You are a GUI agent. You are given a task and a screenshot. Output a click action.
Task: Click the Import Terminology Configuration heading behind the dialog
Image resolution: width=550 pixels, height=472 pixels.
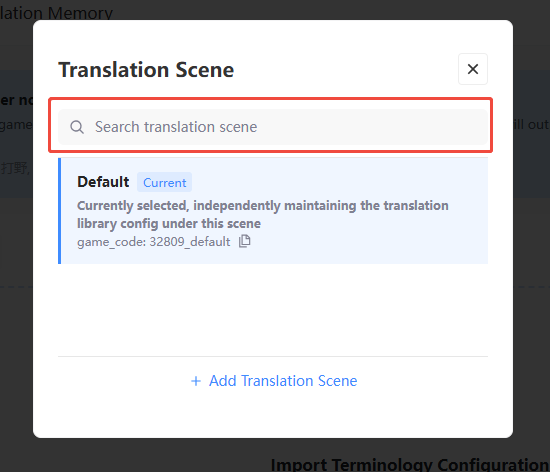pyautogui.click(x=410, y=464)
